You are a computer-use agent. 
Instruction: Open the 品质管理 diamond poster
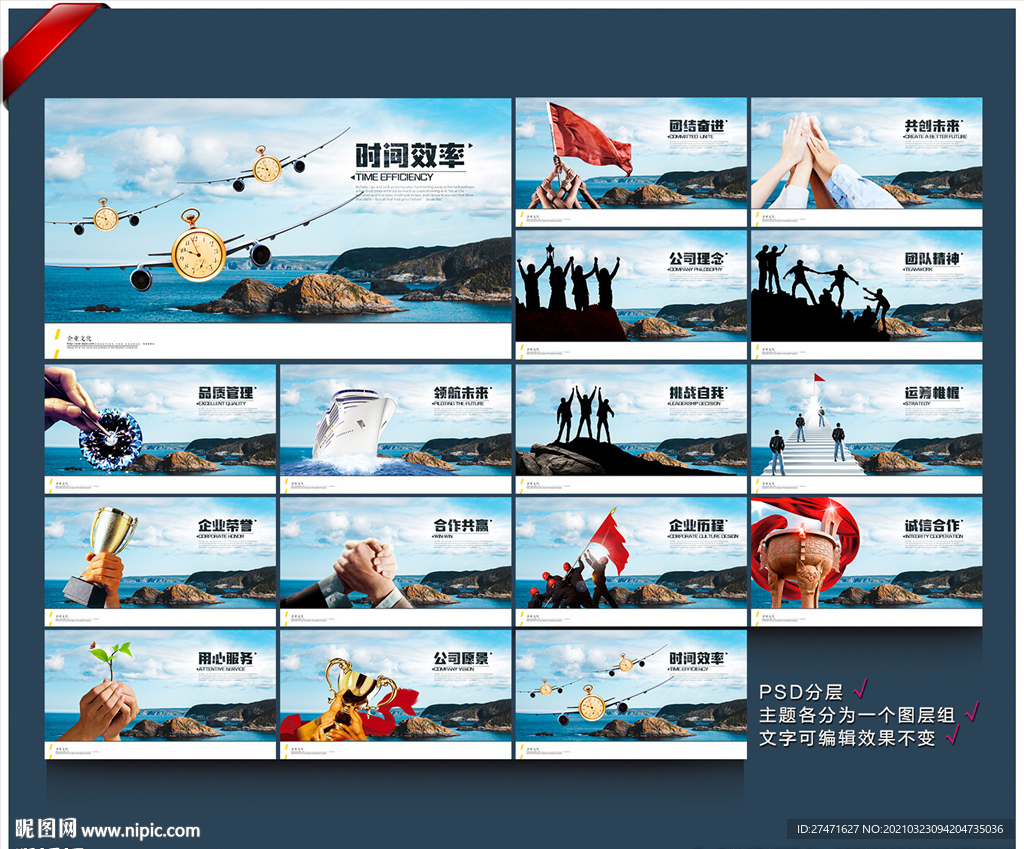(160, 428)
